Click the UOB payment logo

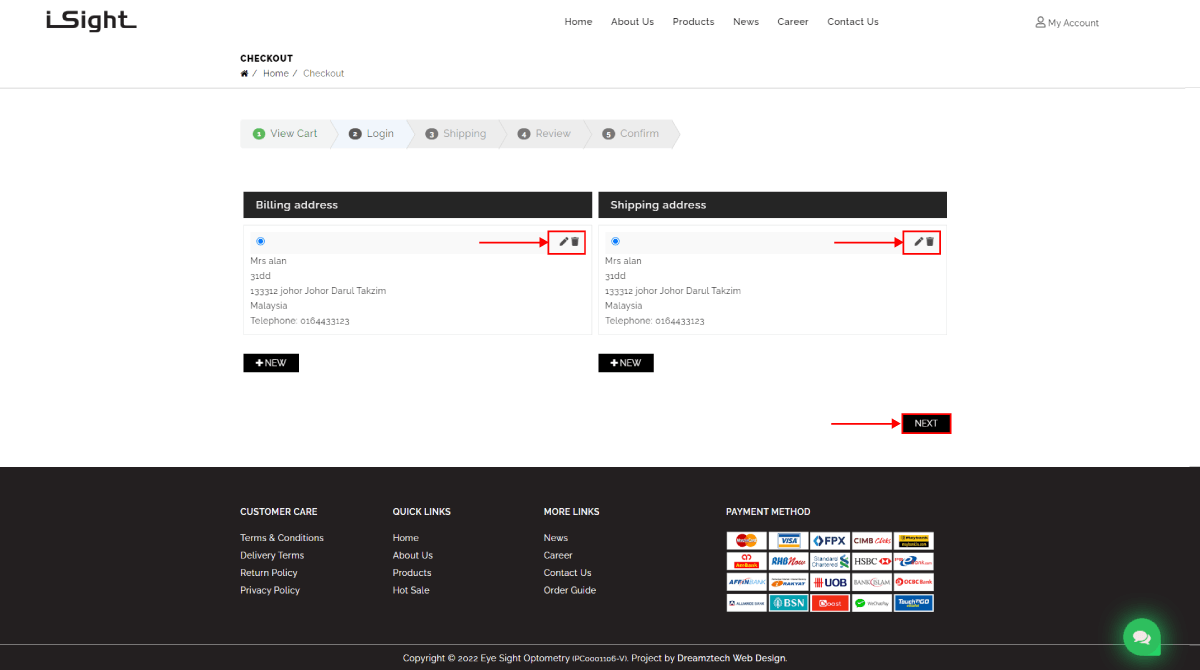830,582
